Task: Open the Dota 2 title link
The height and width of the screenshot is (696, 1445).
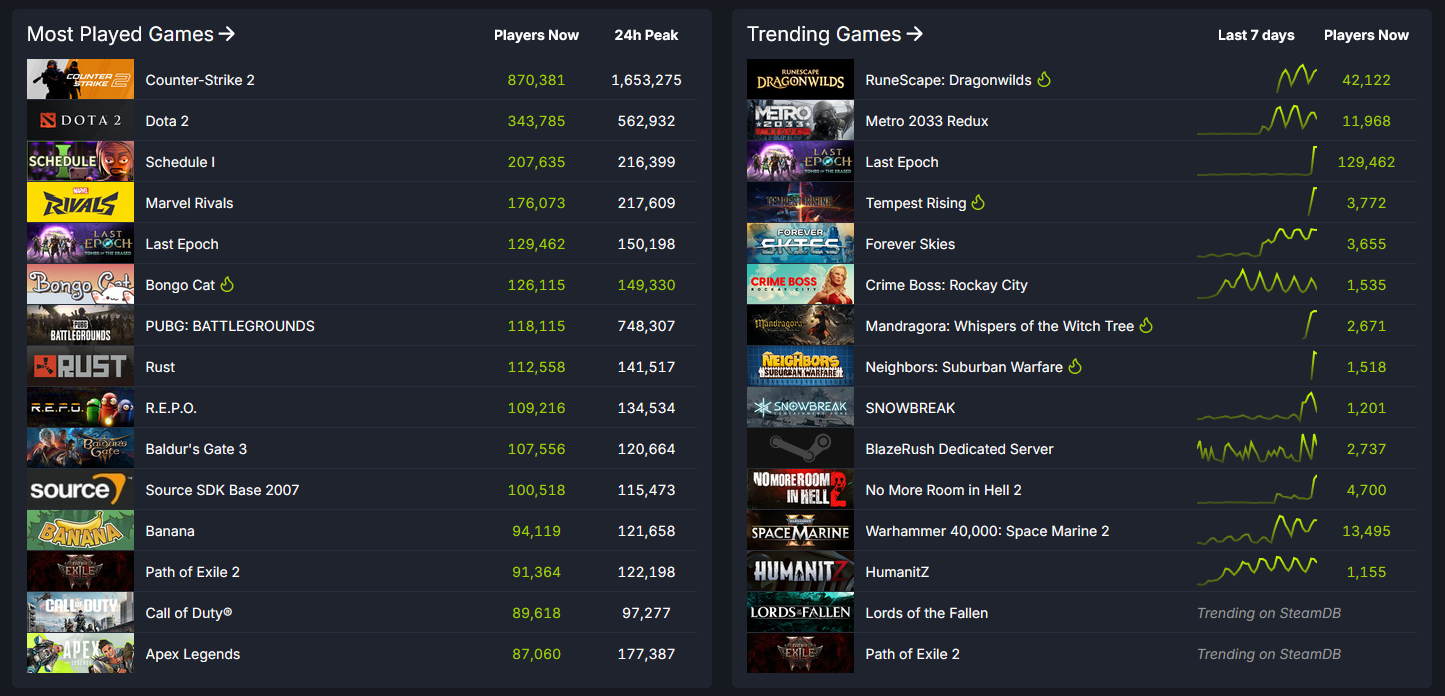Action: click(167, 121)
